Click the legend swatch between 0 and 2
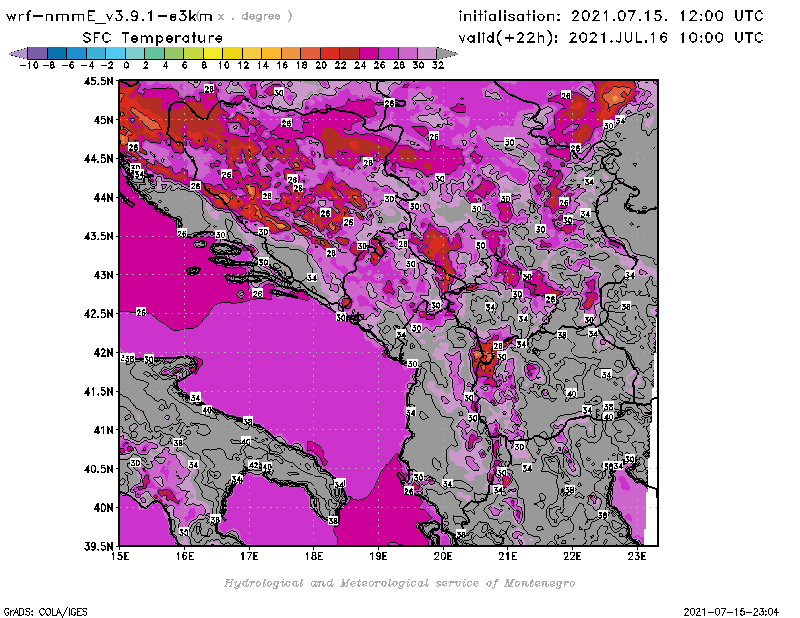800x618 pixels. point(135,53)
